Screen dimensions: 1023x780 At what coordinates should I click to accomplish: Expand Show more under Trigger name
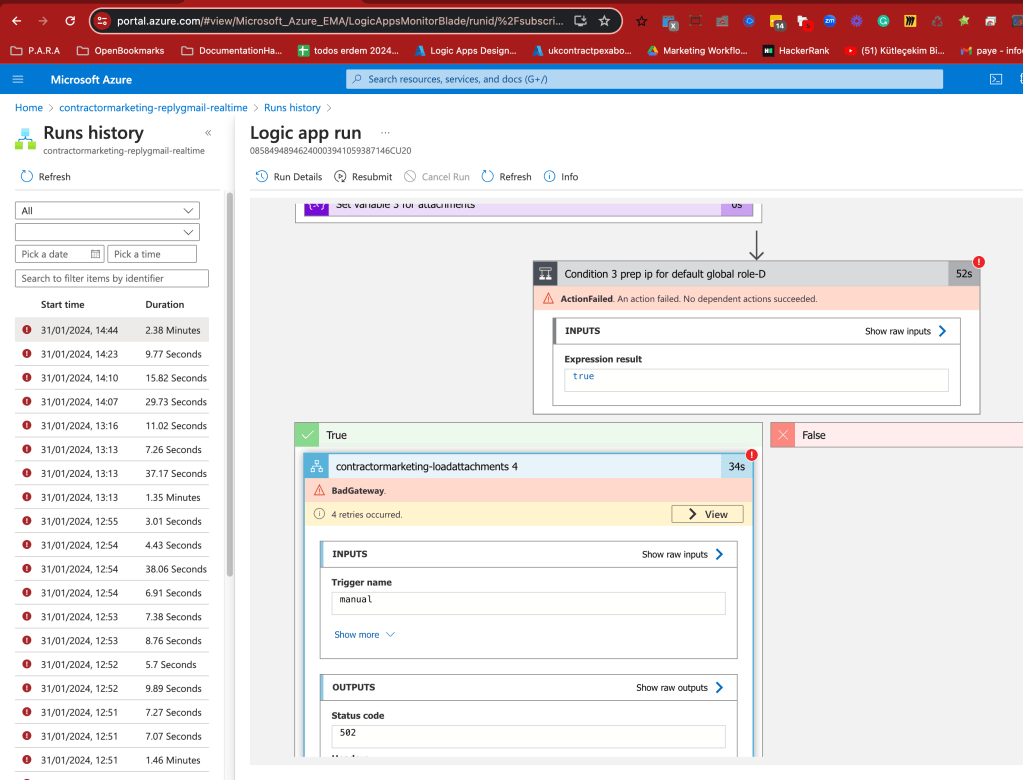(x=365, y=635)
